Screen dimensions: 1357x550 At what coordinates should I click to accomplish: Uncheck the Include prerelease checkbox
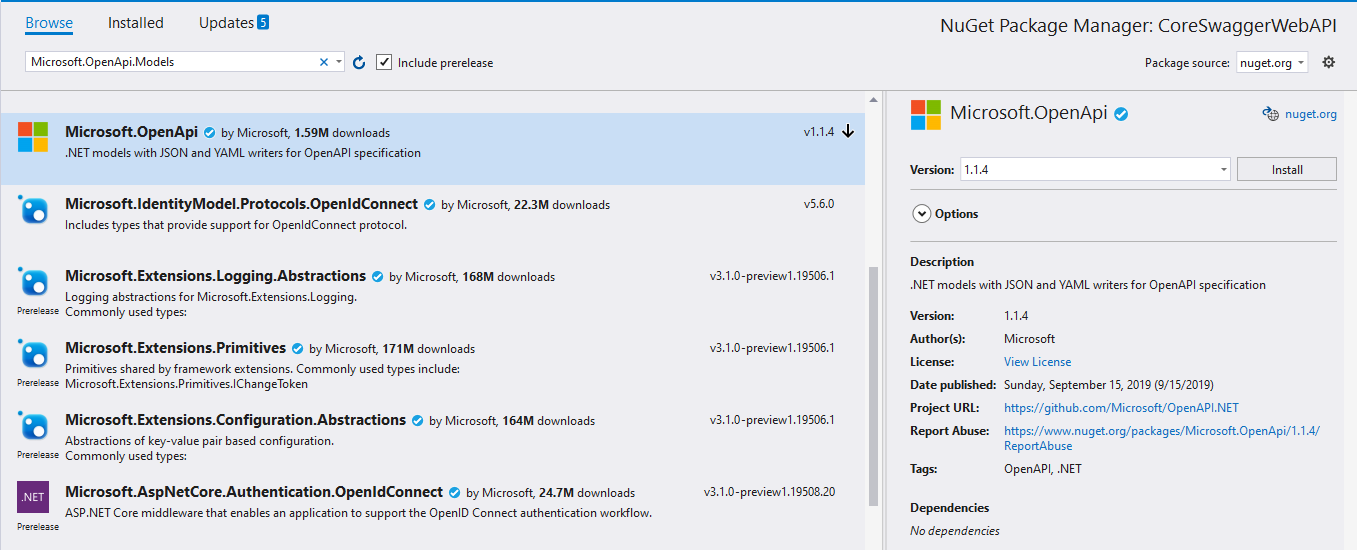[x=384, y=62]
